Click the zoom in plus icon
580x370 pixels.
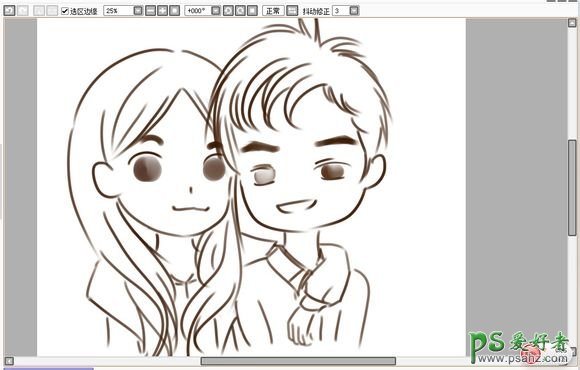pyautogui.click(x=162, y=10)
